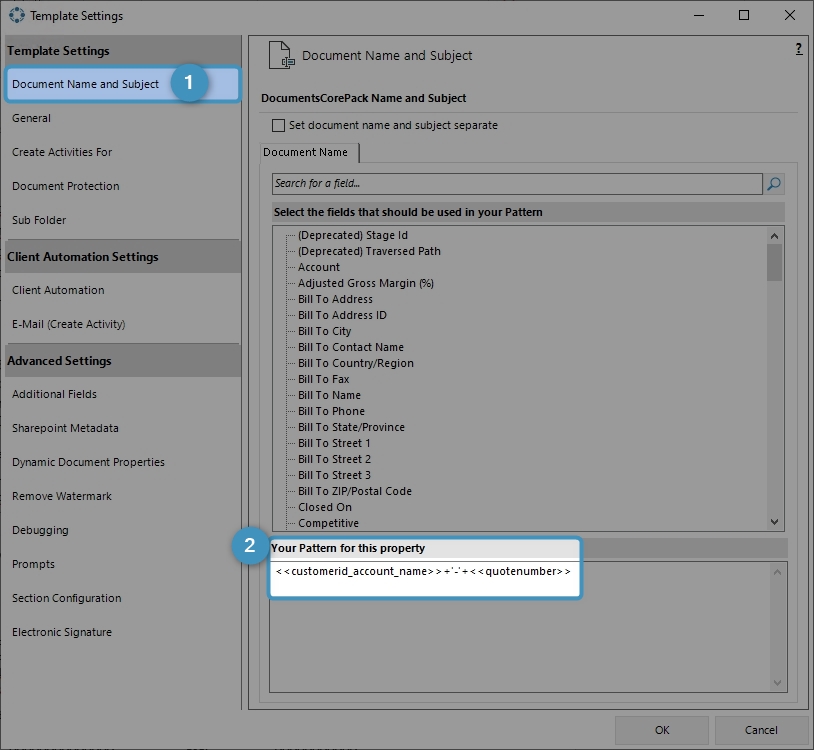Screen dimensions: 814x750
Task: Select the Document Name tab
Action: click(309, 153)
